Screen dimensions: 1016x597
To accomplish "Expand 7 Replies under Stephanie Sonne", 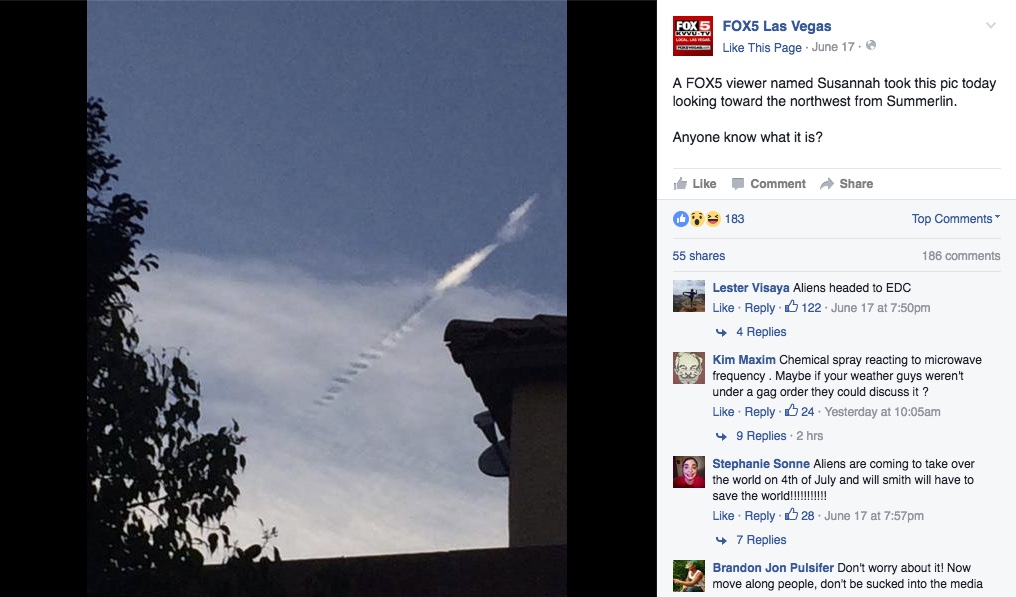I will coord(761,540).
